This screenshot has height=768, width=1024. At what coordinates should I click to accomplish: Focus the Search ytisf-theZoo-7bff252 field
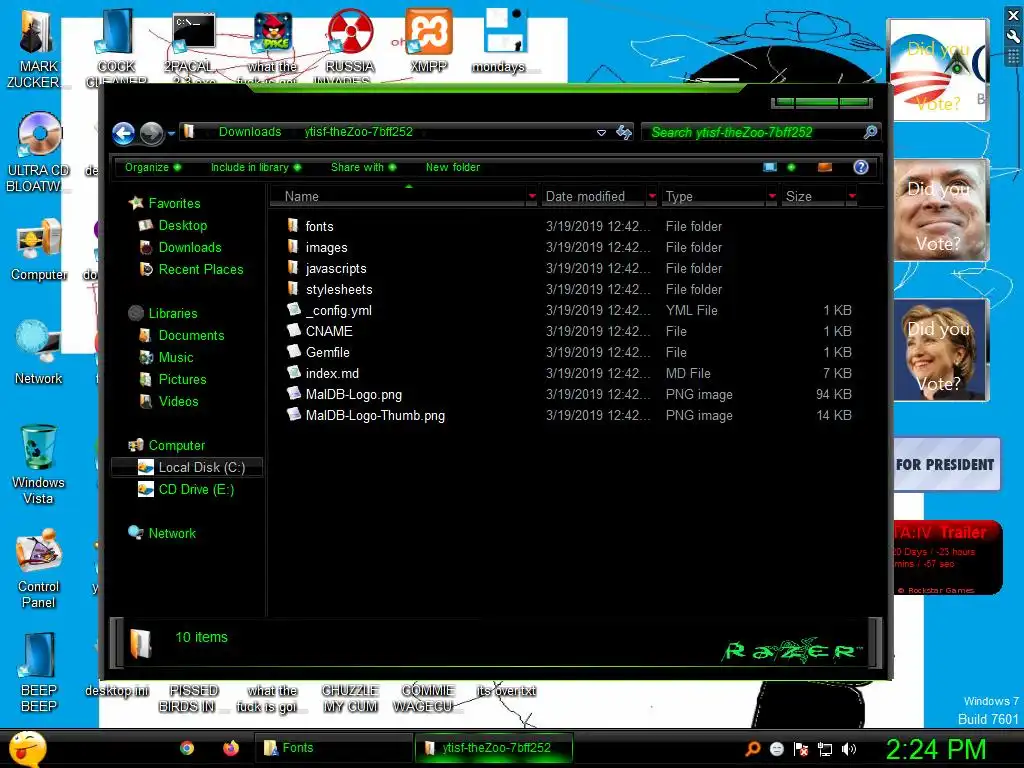[x=753, y=133]
